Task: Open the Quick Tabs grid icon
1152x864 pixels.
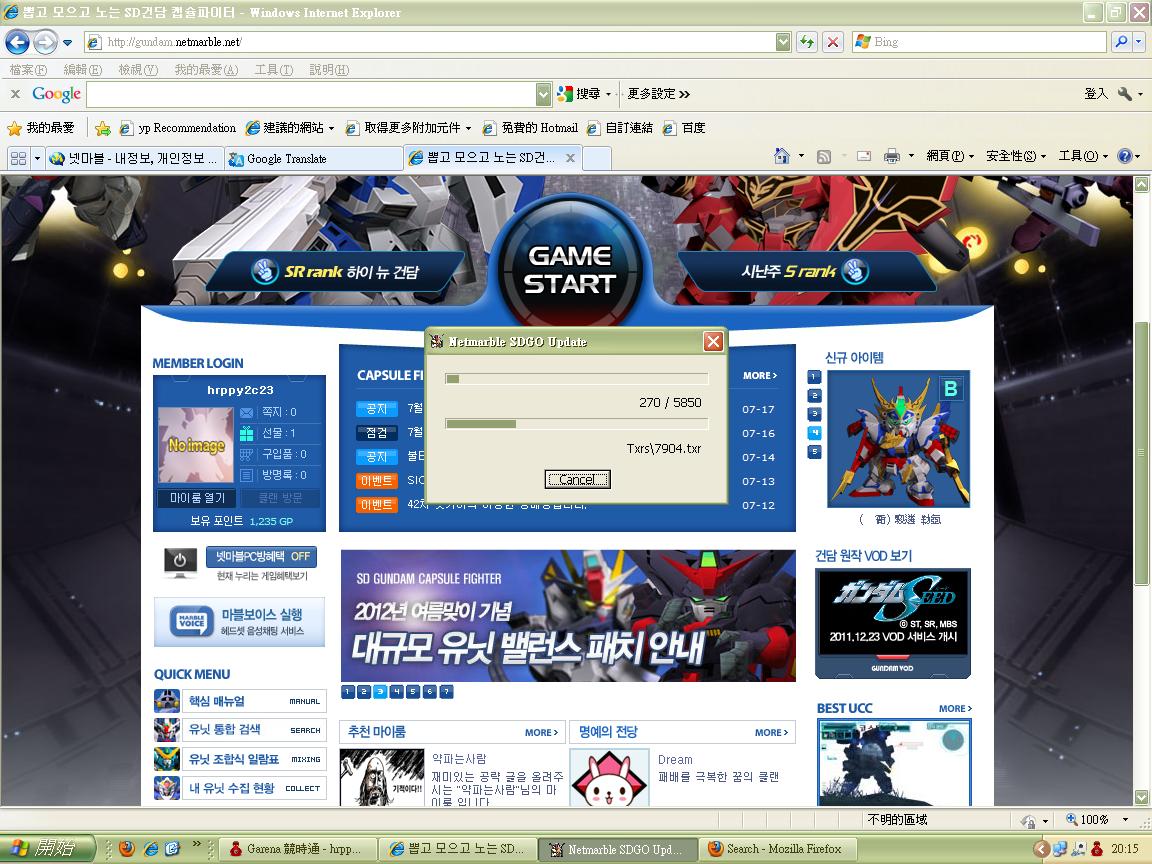Action: point(18,158)
